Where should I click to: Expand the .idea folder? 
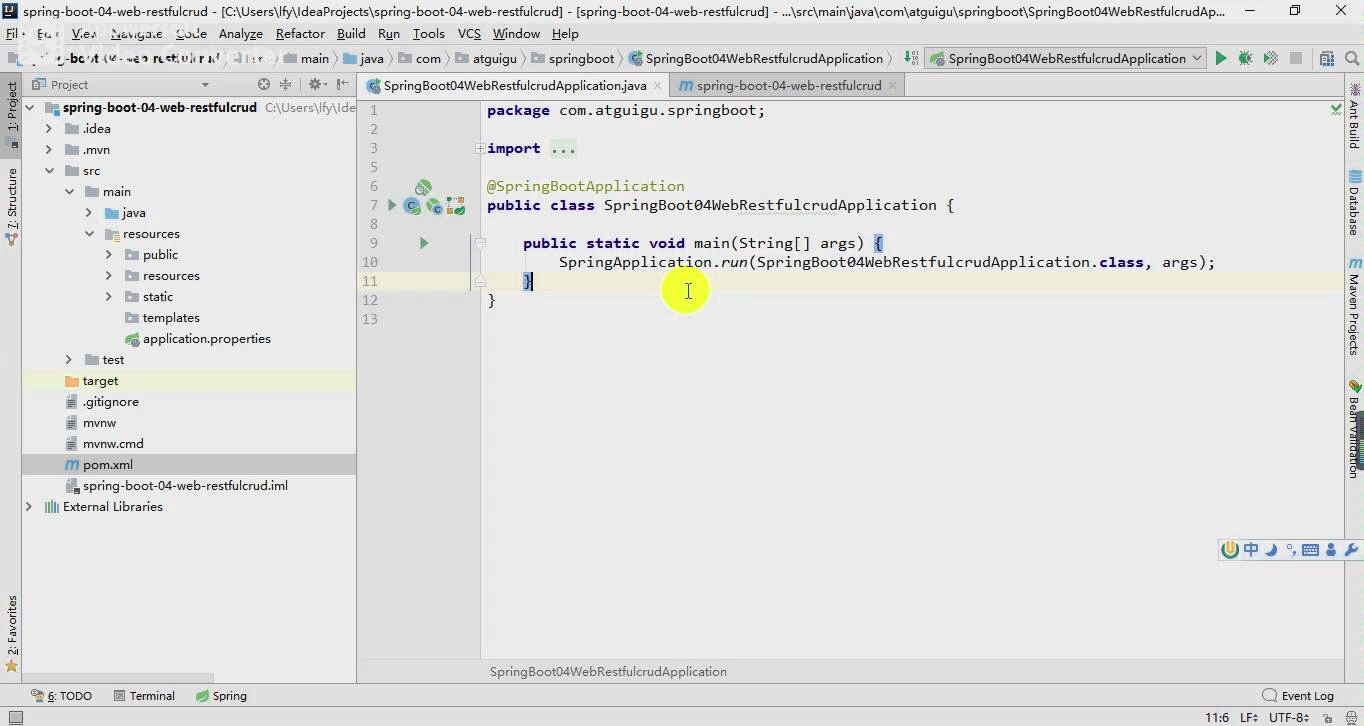pyautogui.click(x=49, y=128)
